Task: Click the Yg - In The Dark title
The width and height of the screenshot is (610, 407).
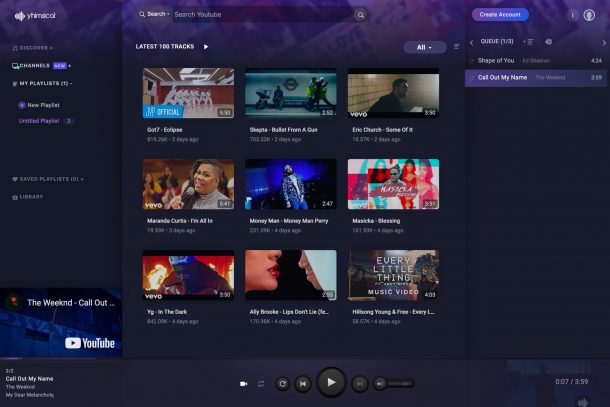Action: click(167, 312)
